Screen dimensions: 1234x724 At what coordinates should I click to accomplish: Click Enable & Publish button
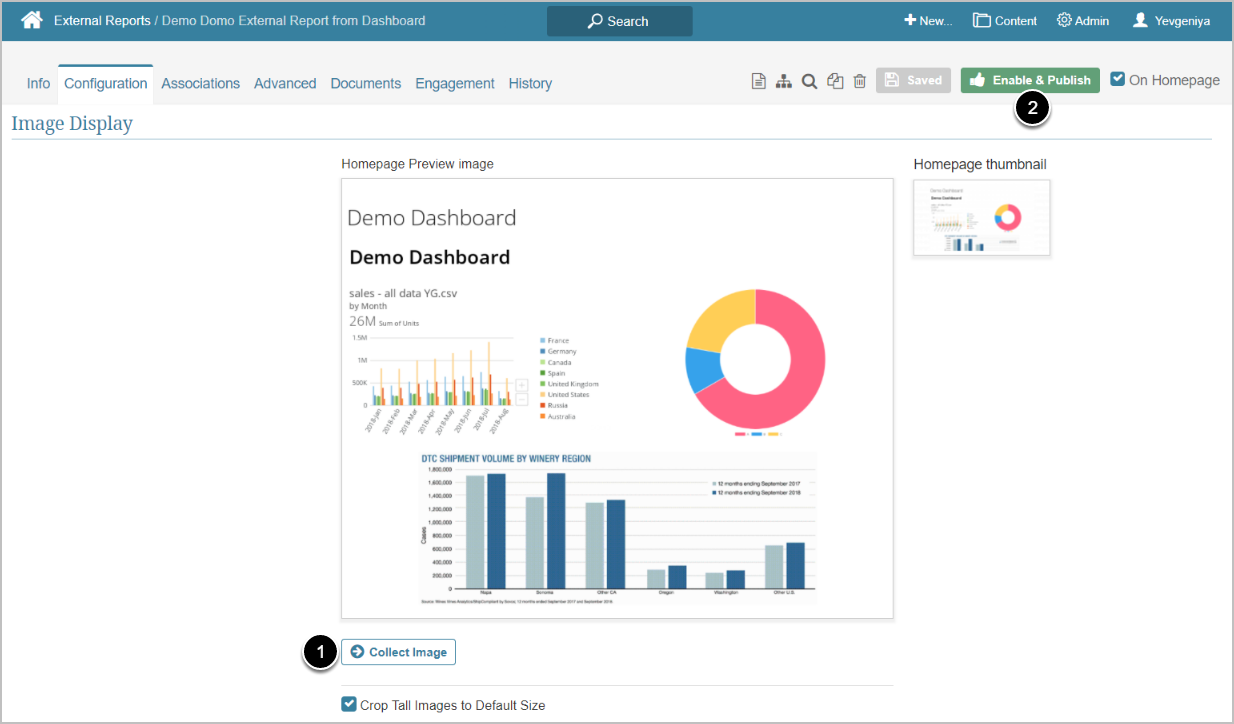coord(1030,80)
